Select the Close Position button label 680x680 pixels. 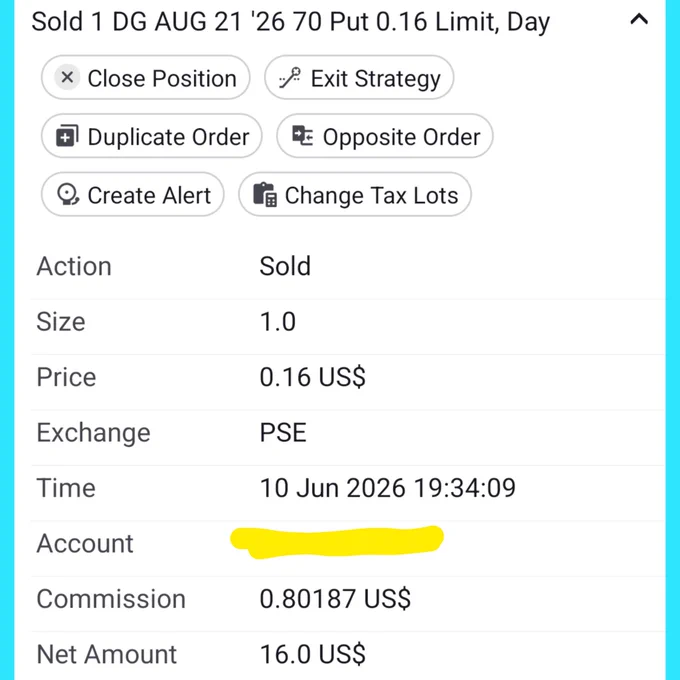[162, 78]
